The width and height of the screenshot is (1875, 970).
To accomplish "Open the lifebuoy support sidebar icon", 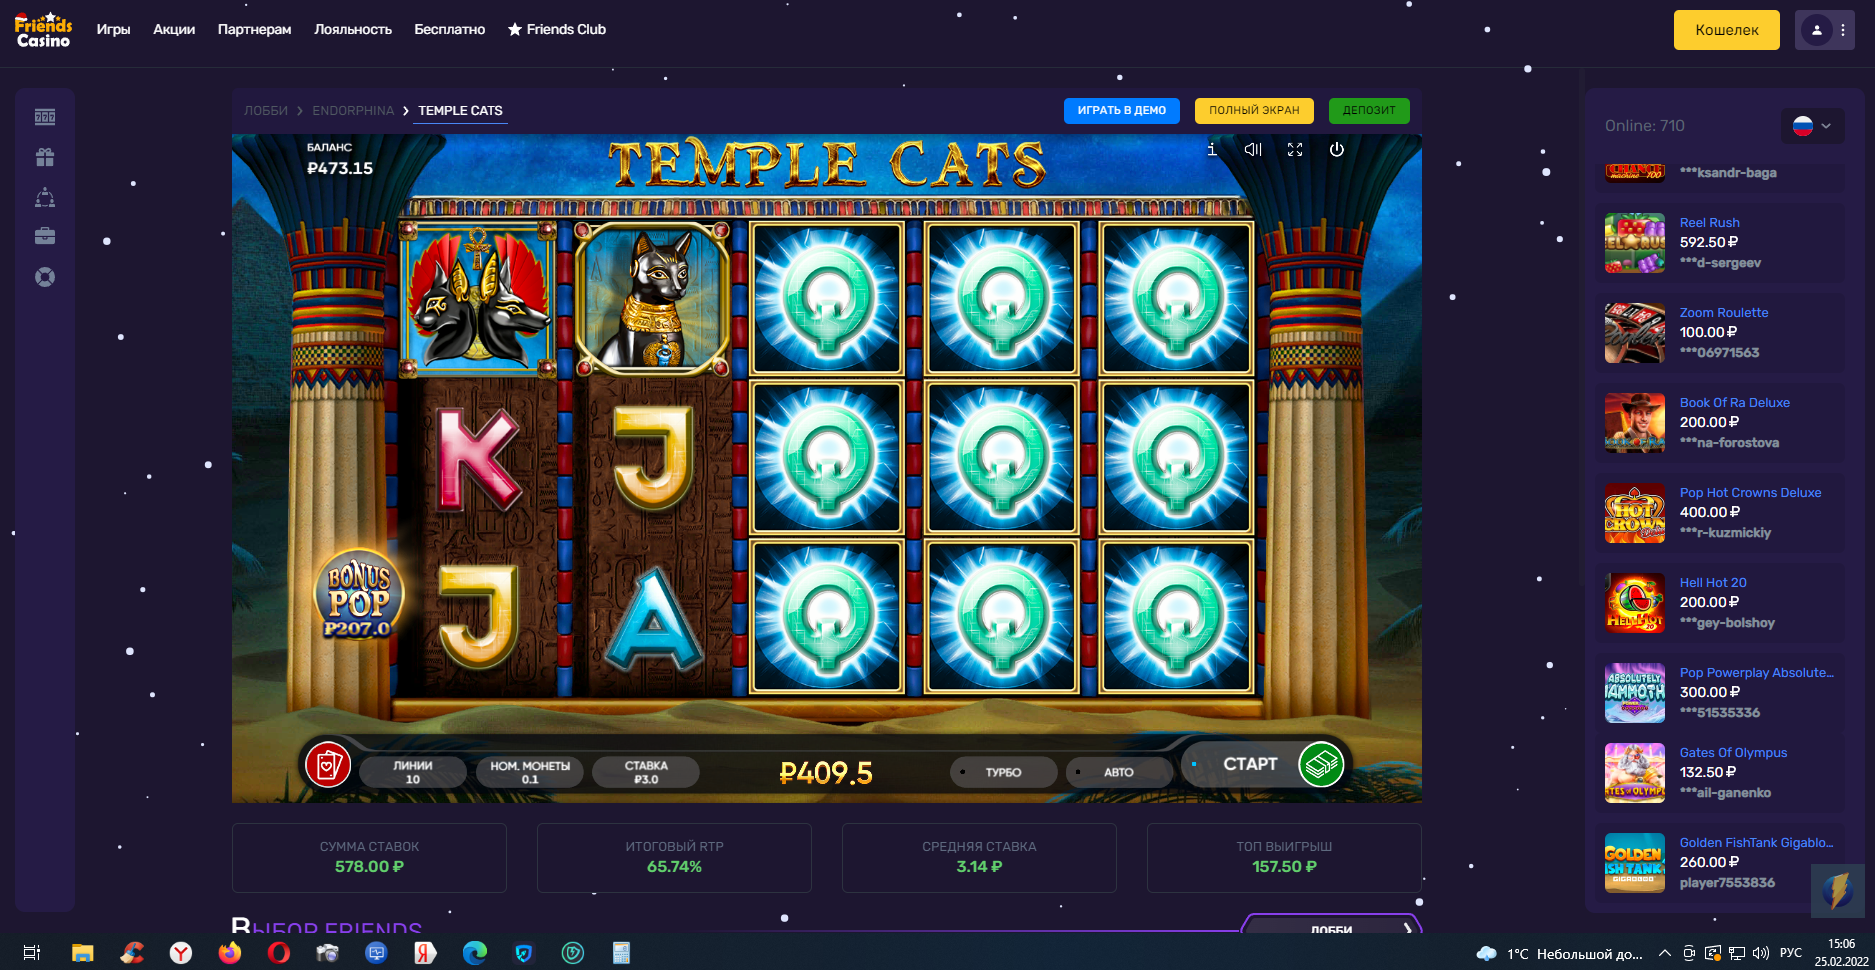I will click(x=45, y=277).
